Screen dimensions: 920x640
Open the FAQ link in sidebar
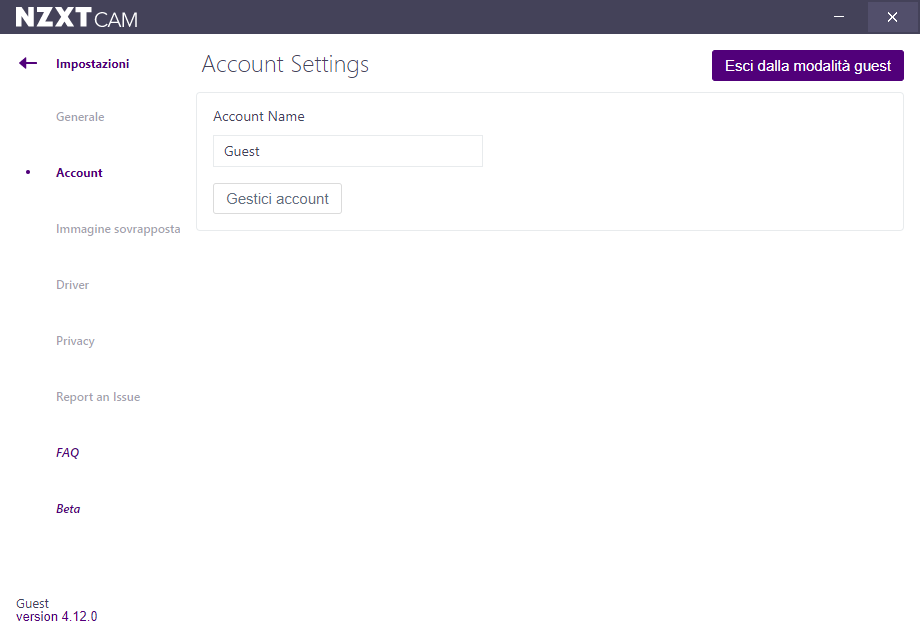pos(67,453)
